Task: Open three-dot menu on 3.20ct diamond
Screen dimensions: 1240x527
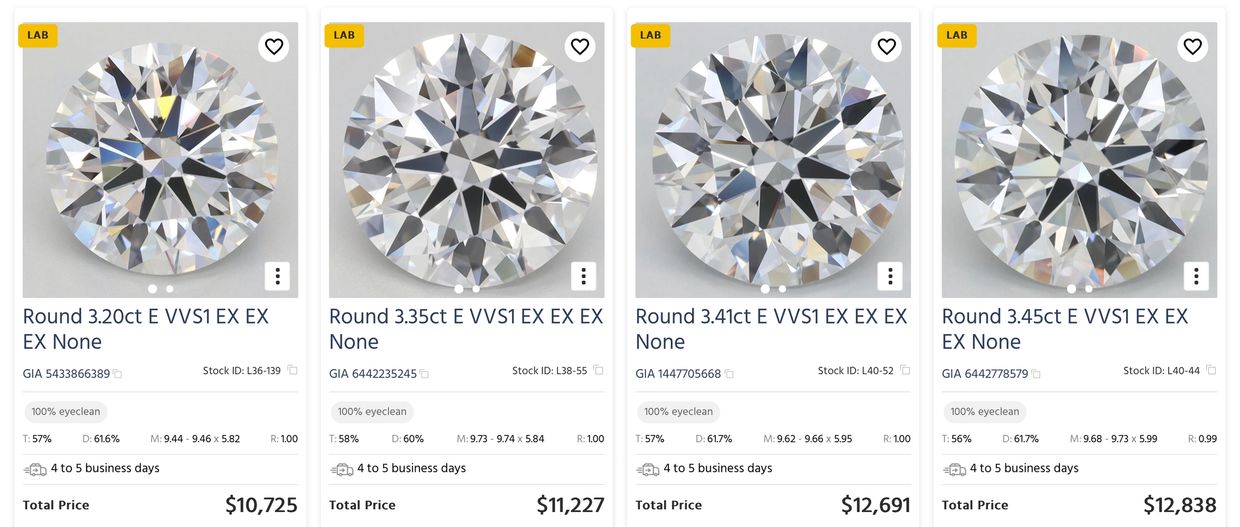Action: 277,276
